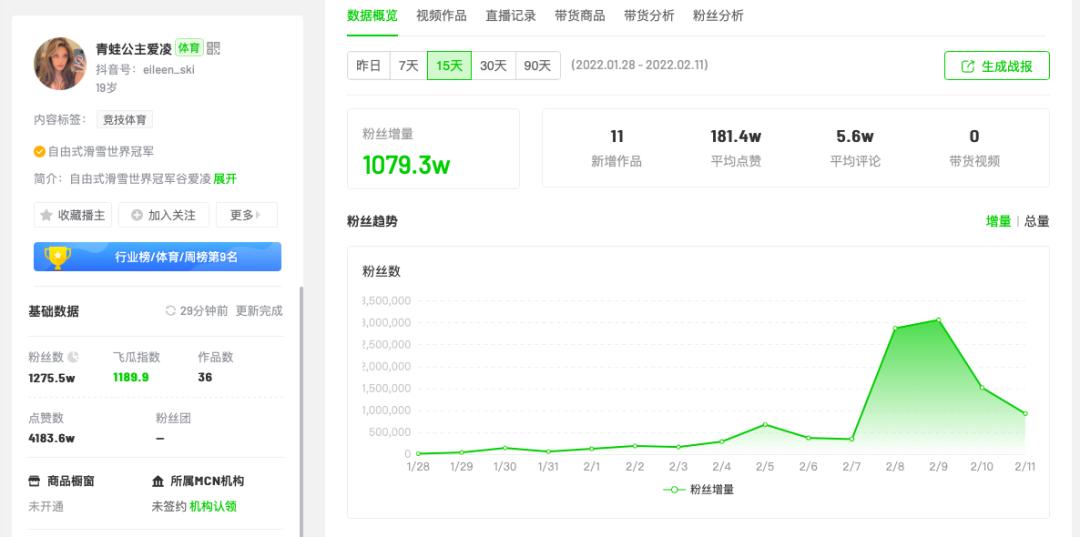
Task: Select the 7天 time range
Action: pyautogui.click(x=408, y=65)
